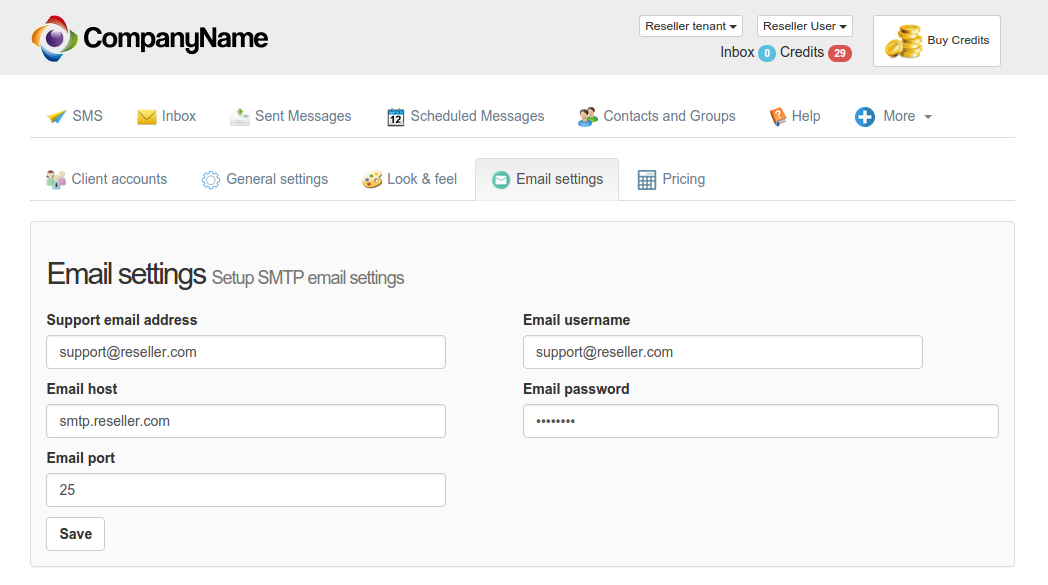Open the Reseller tenant dropdown
The height and width of the screenshot is (585, 1048).
(691, 26)
